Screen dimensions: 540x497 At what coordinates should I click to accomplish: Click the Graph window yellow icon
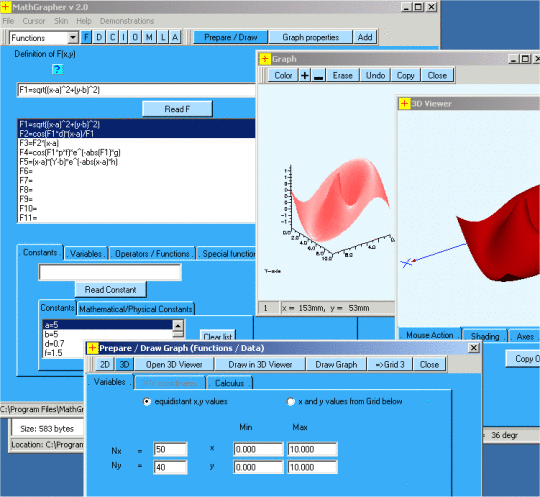pos(264,59)
